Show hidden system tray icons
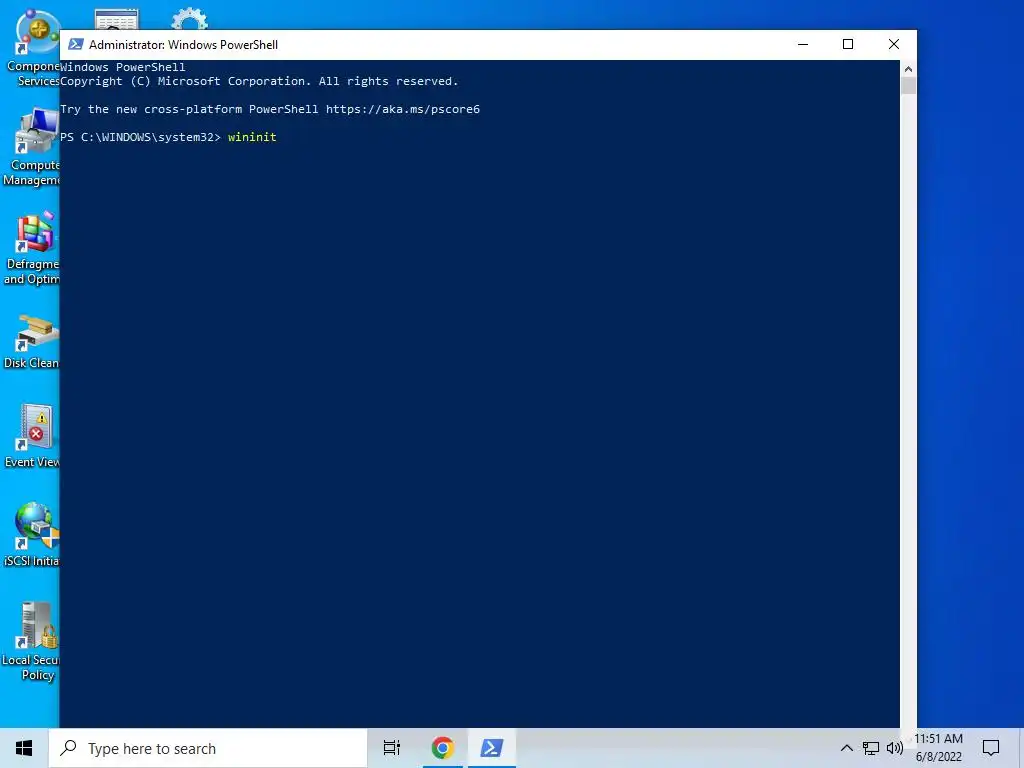Image resolution: width=1024 pixels, height=768 pixels. pos(846,748)
